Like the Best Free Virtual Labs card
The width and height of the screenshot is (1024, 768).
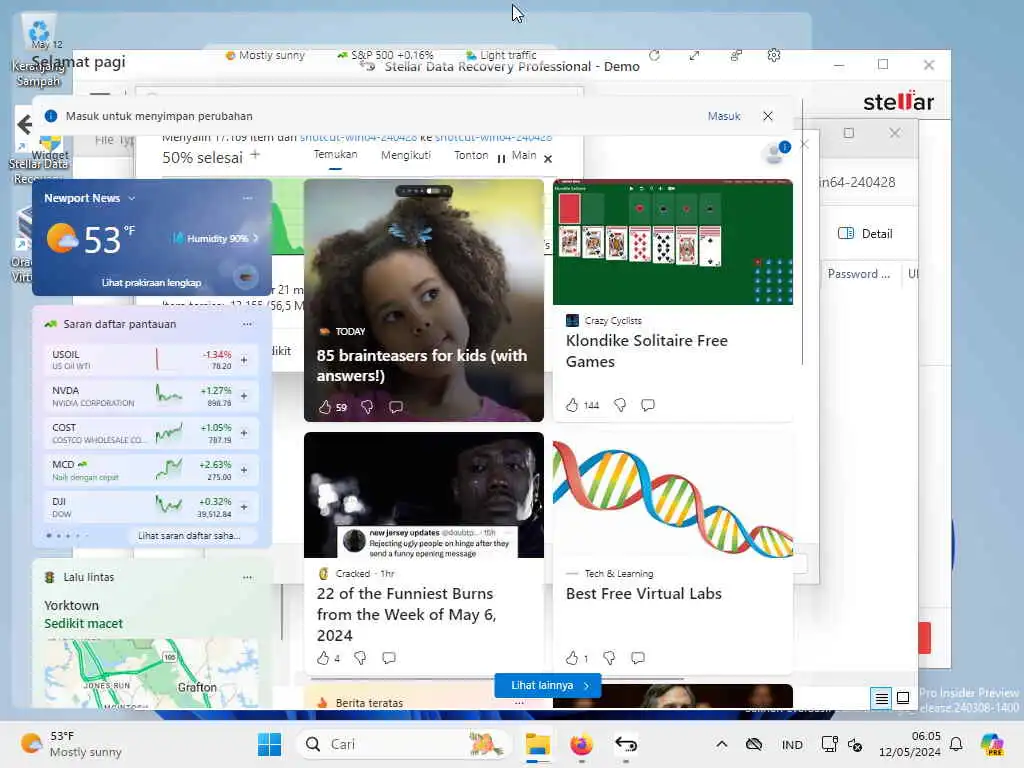coord(572,658)
